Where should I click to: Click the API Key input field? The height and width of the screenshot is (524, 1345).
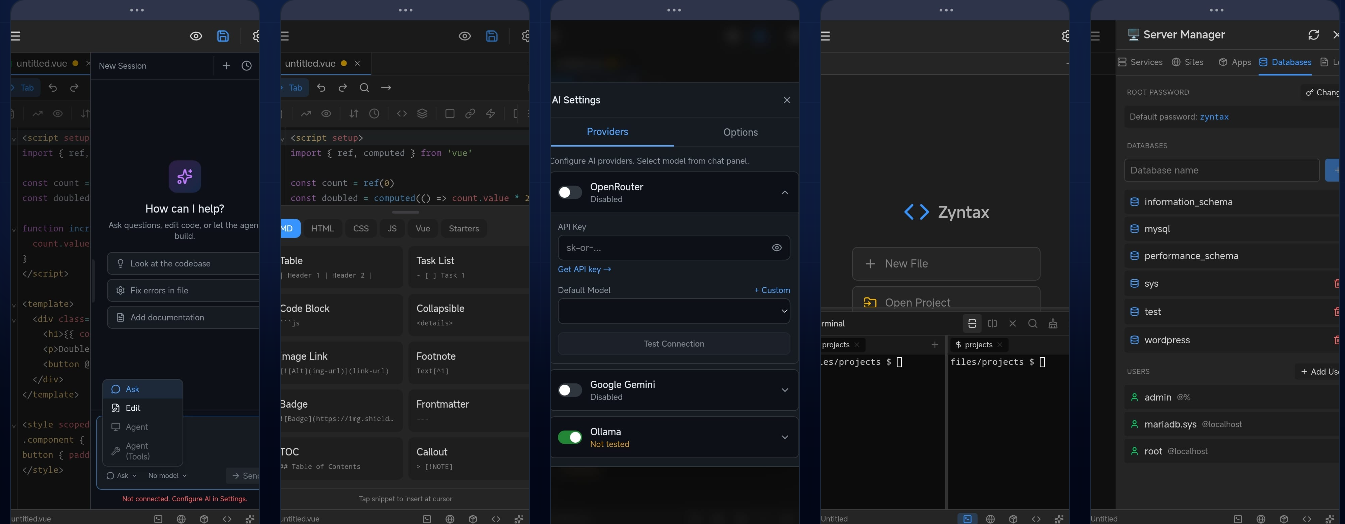coord(674,247)
